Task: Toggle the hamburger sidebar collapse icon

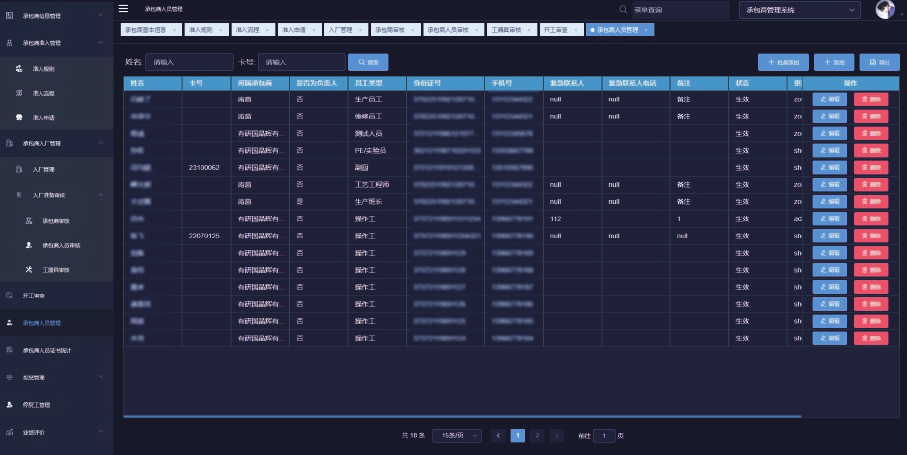Action: [123, 9]
